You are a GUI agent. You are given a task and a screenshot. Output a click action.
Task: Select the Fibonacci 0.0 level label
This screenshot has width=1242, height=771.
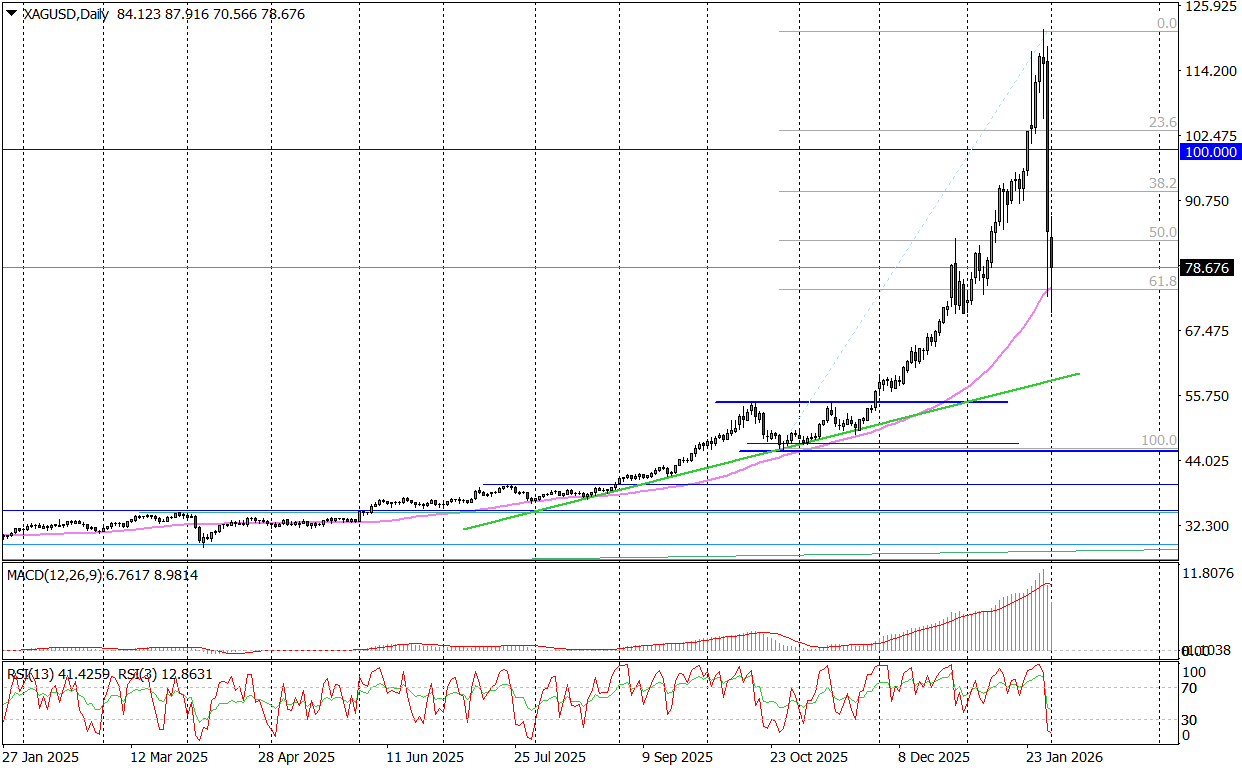(1166, 23)
